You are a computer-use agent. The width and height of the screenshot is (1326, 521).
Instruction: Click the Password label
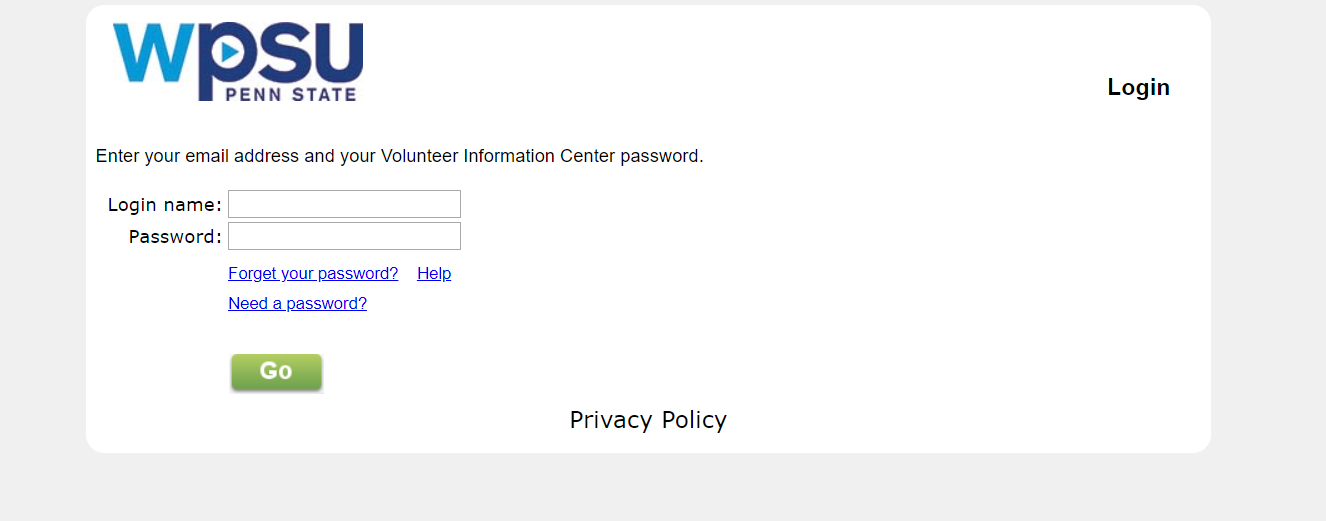coord(175,237)
